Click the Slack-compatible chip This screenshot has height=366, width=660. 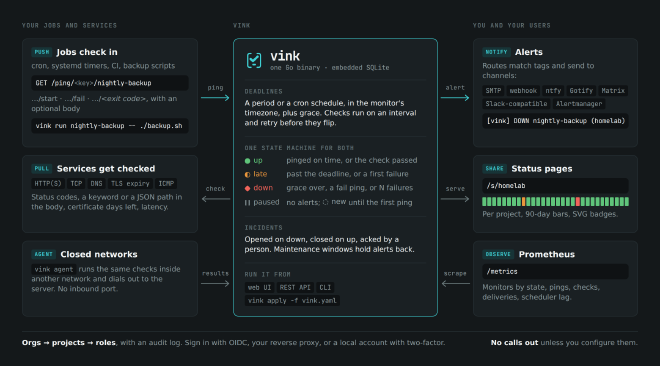[x=516, y=104]
